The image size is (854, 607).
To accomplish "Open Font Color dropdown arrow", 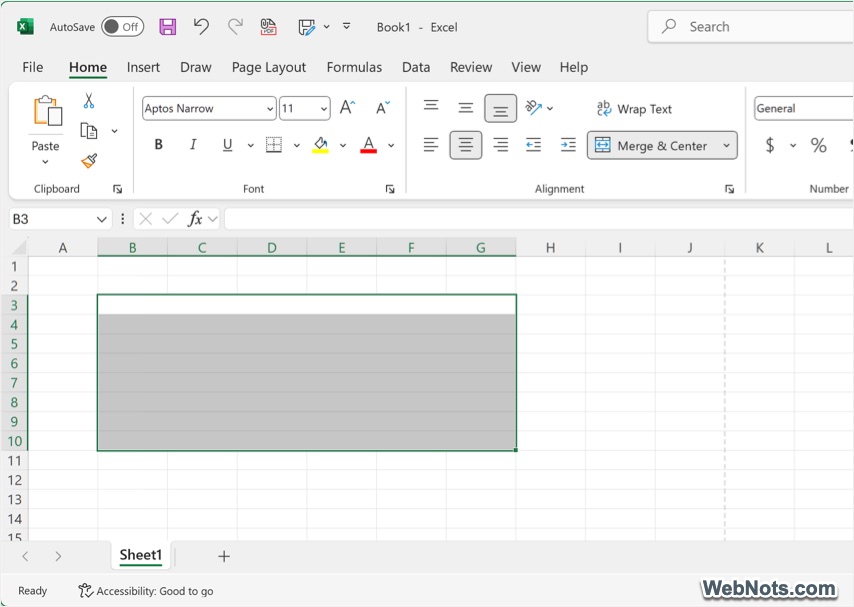I will click(x=391, y=145).
